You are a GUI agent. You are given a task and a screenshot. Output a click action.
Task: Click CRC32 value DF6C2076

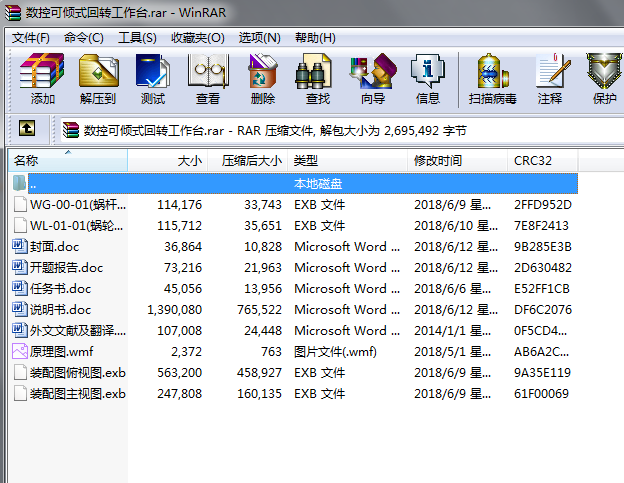pyautogui.click(x=543, y=310)
